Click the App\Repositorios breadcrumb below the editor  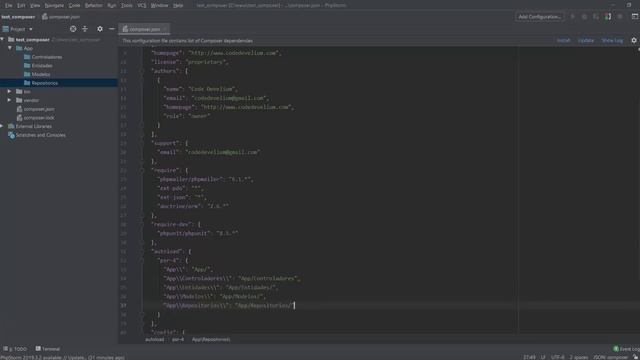(211, 339)
